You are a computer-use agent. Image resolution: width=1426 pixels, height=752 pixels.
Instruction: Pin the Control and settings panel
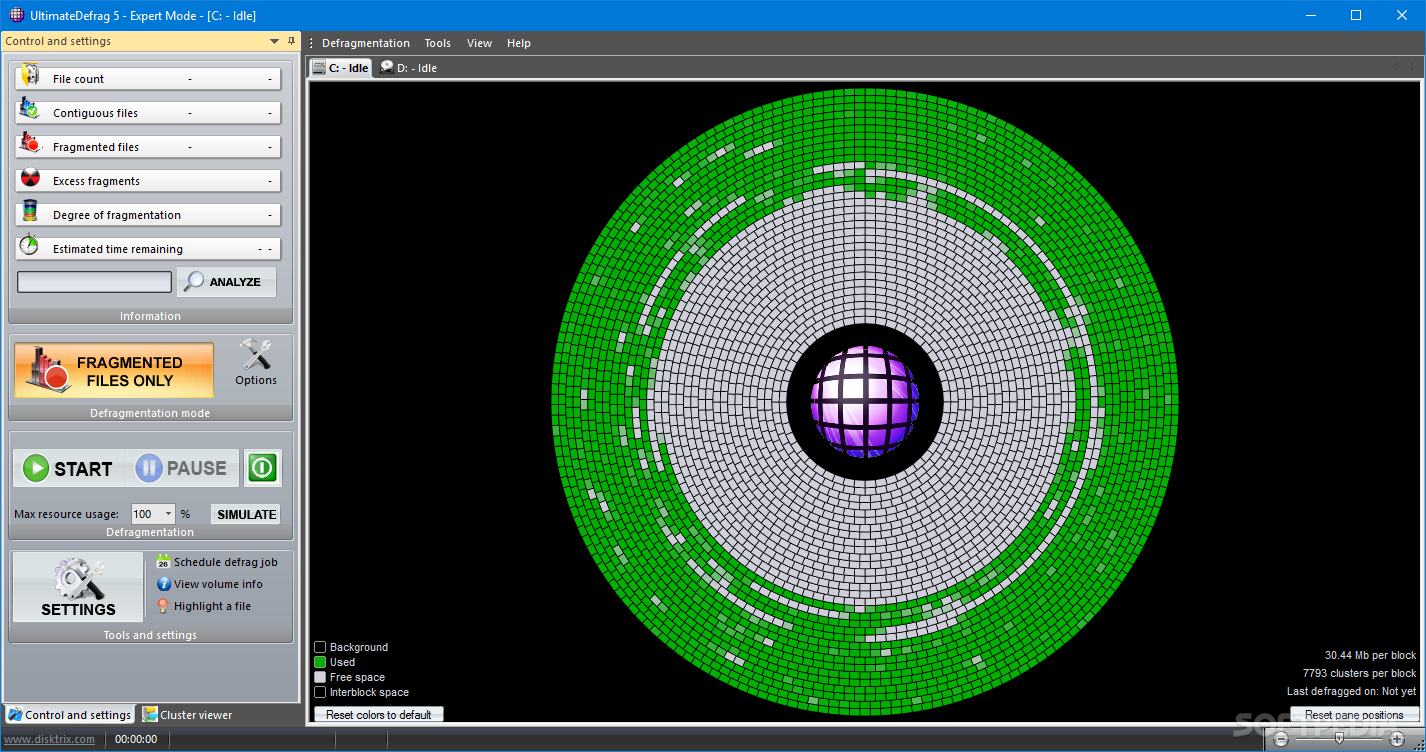(291, 41)
